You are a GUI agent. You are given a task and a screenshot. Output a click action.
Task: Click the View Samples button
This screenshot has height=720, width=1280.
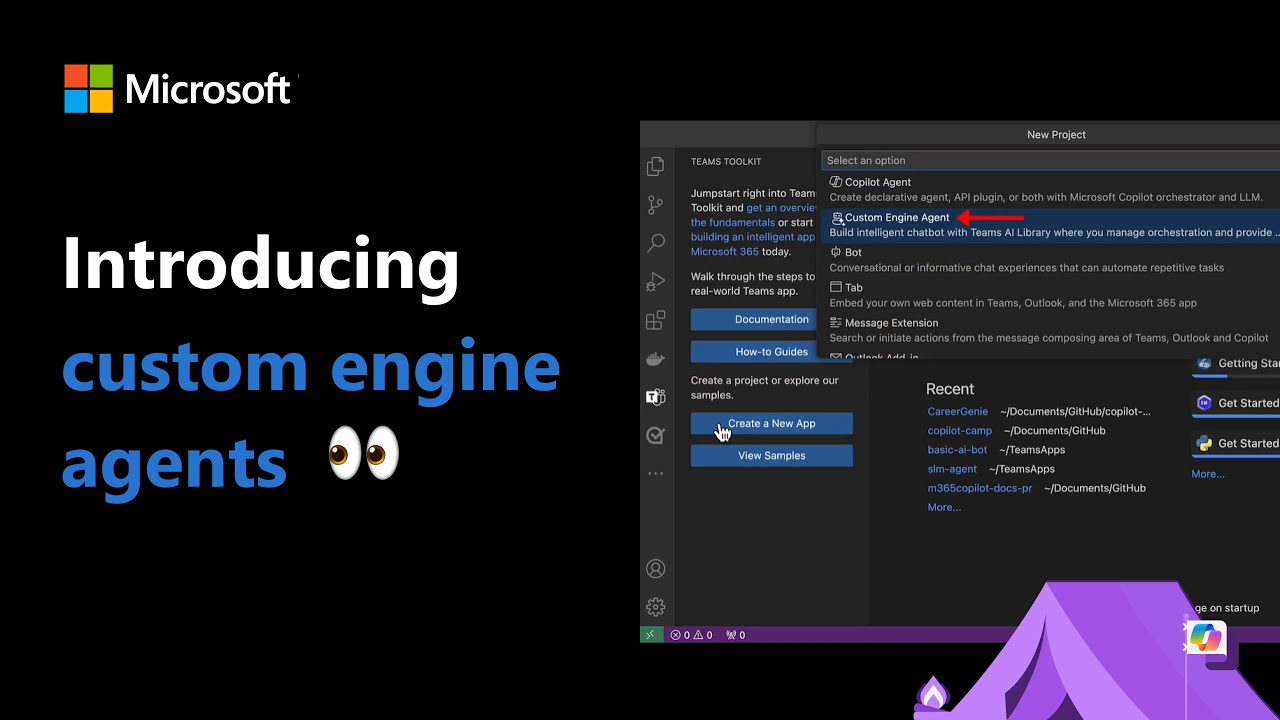tap(772, 455)
